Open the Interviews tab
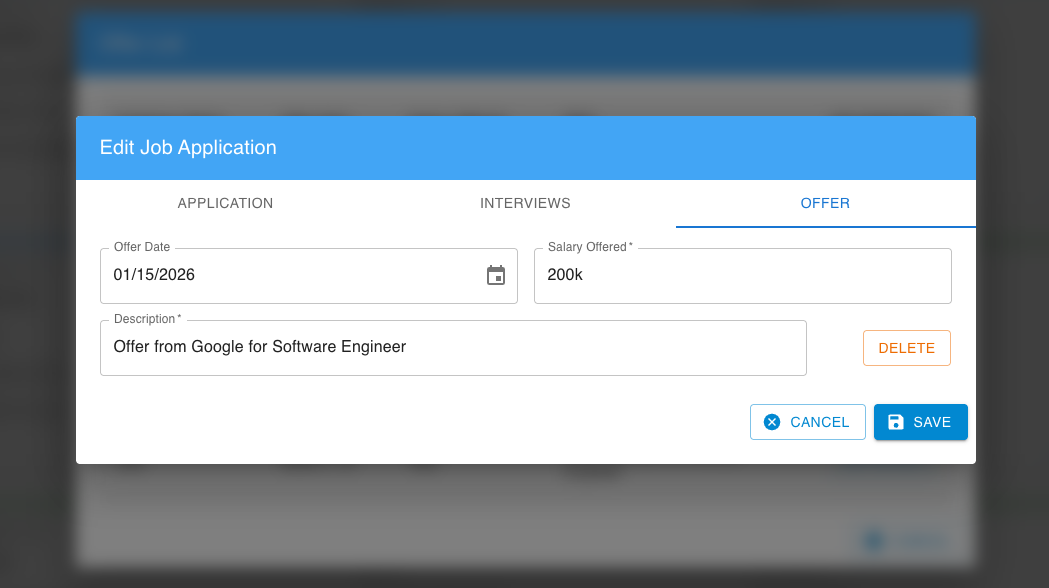The height and width of the screenshot is (588, 1049). (525, 203)
